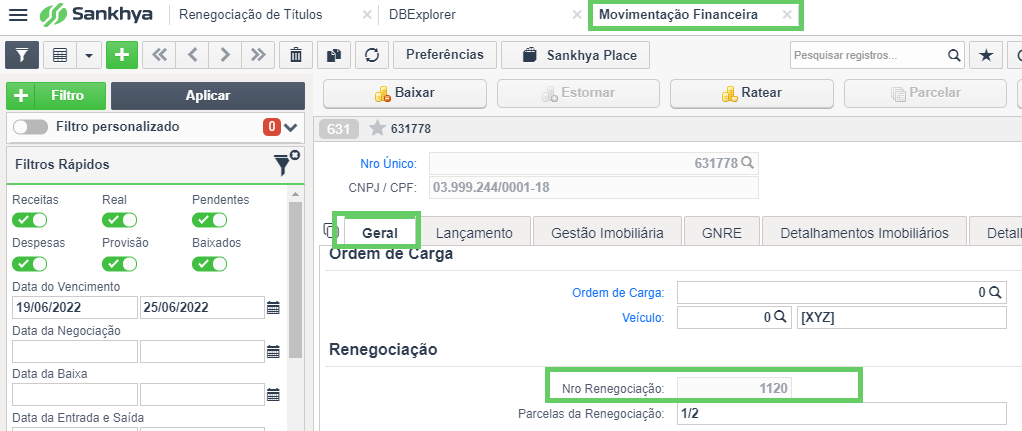The height and width of the screenshot is (431, 1022).
Task: Switch to Renegociação de Títulos tab
Action: (250, 14)
